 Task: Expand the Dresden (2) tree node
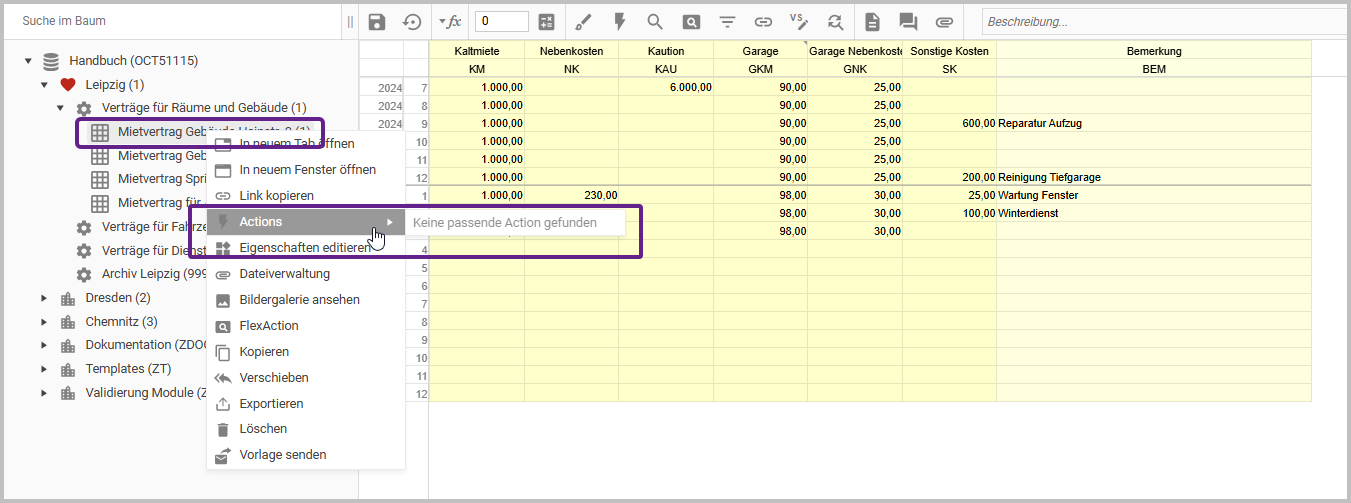click(x=43, y=298)
